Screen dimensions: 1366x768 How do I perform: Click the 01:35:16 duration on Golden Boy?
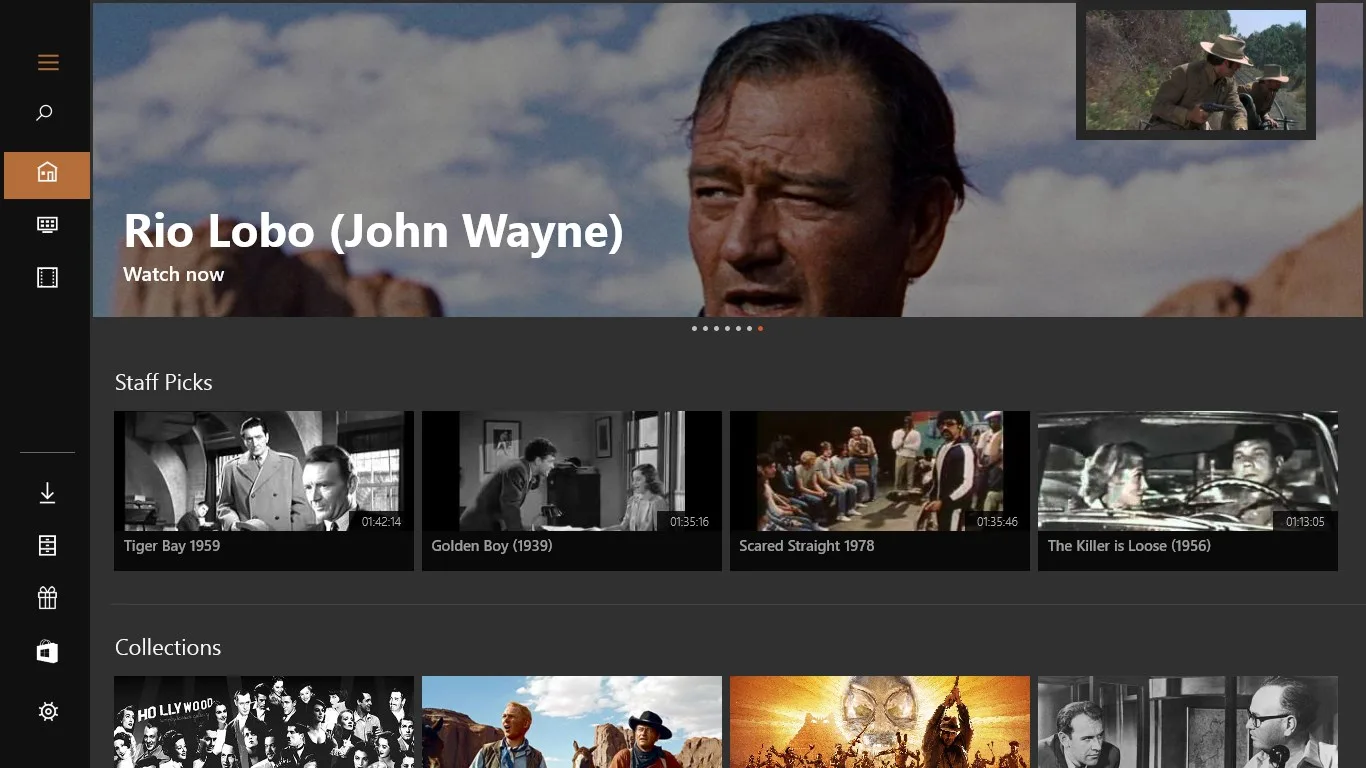point(689,522)
